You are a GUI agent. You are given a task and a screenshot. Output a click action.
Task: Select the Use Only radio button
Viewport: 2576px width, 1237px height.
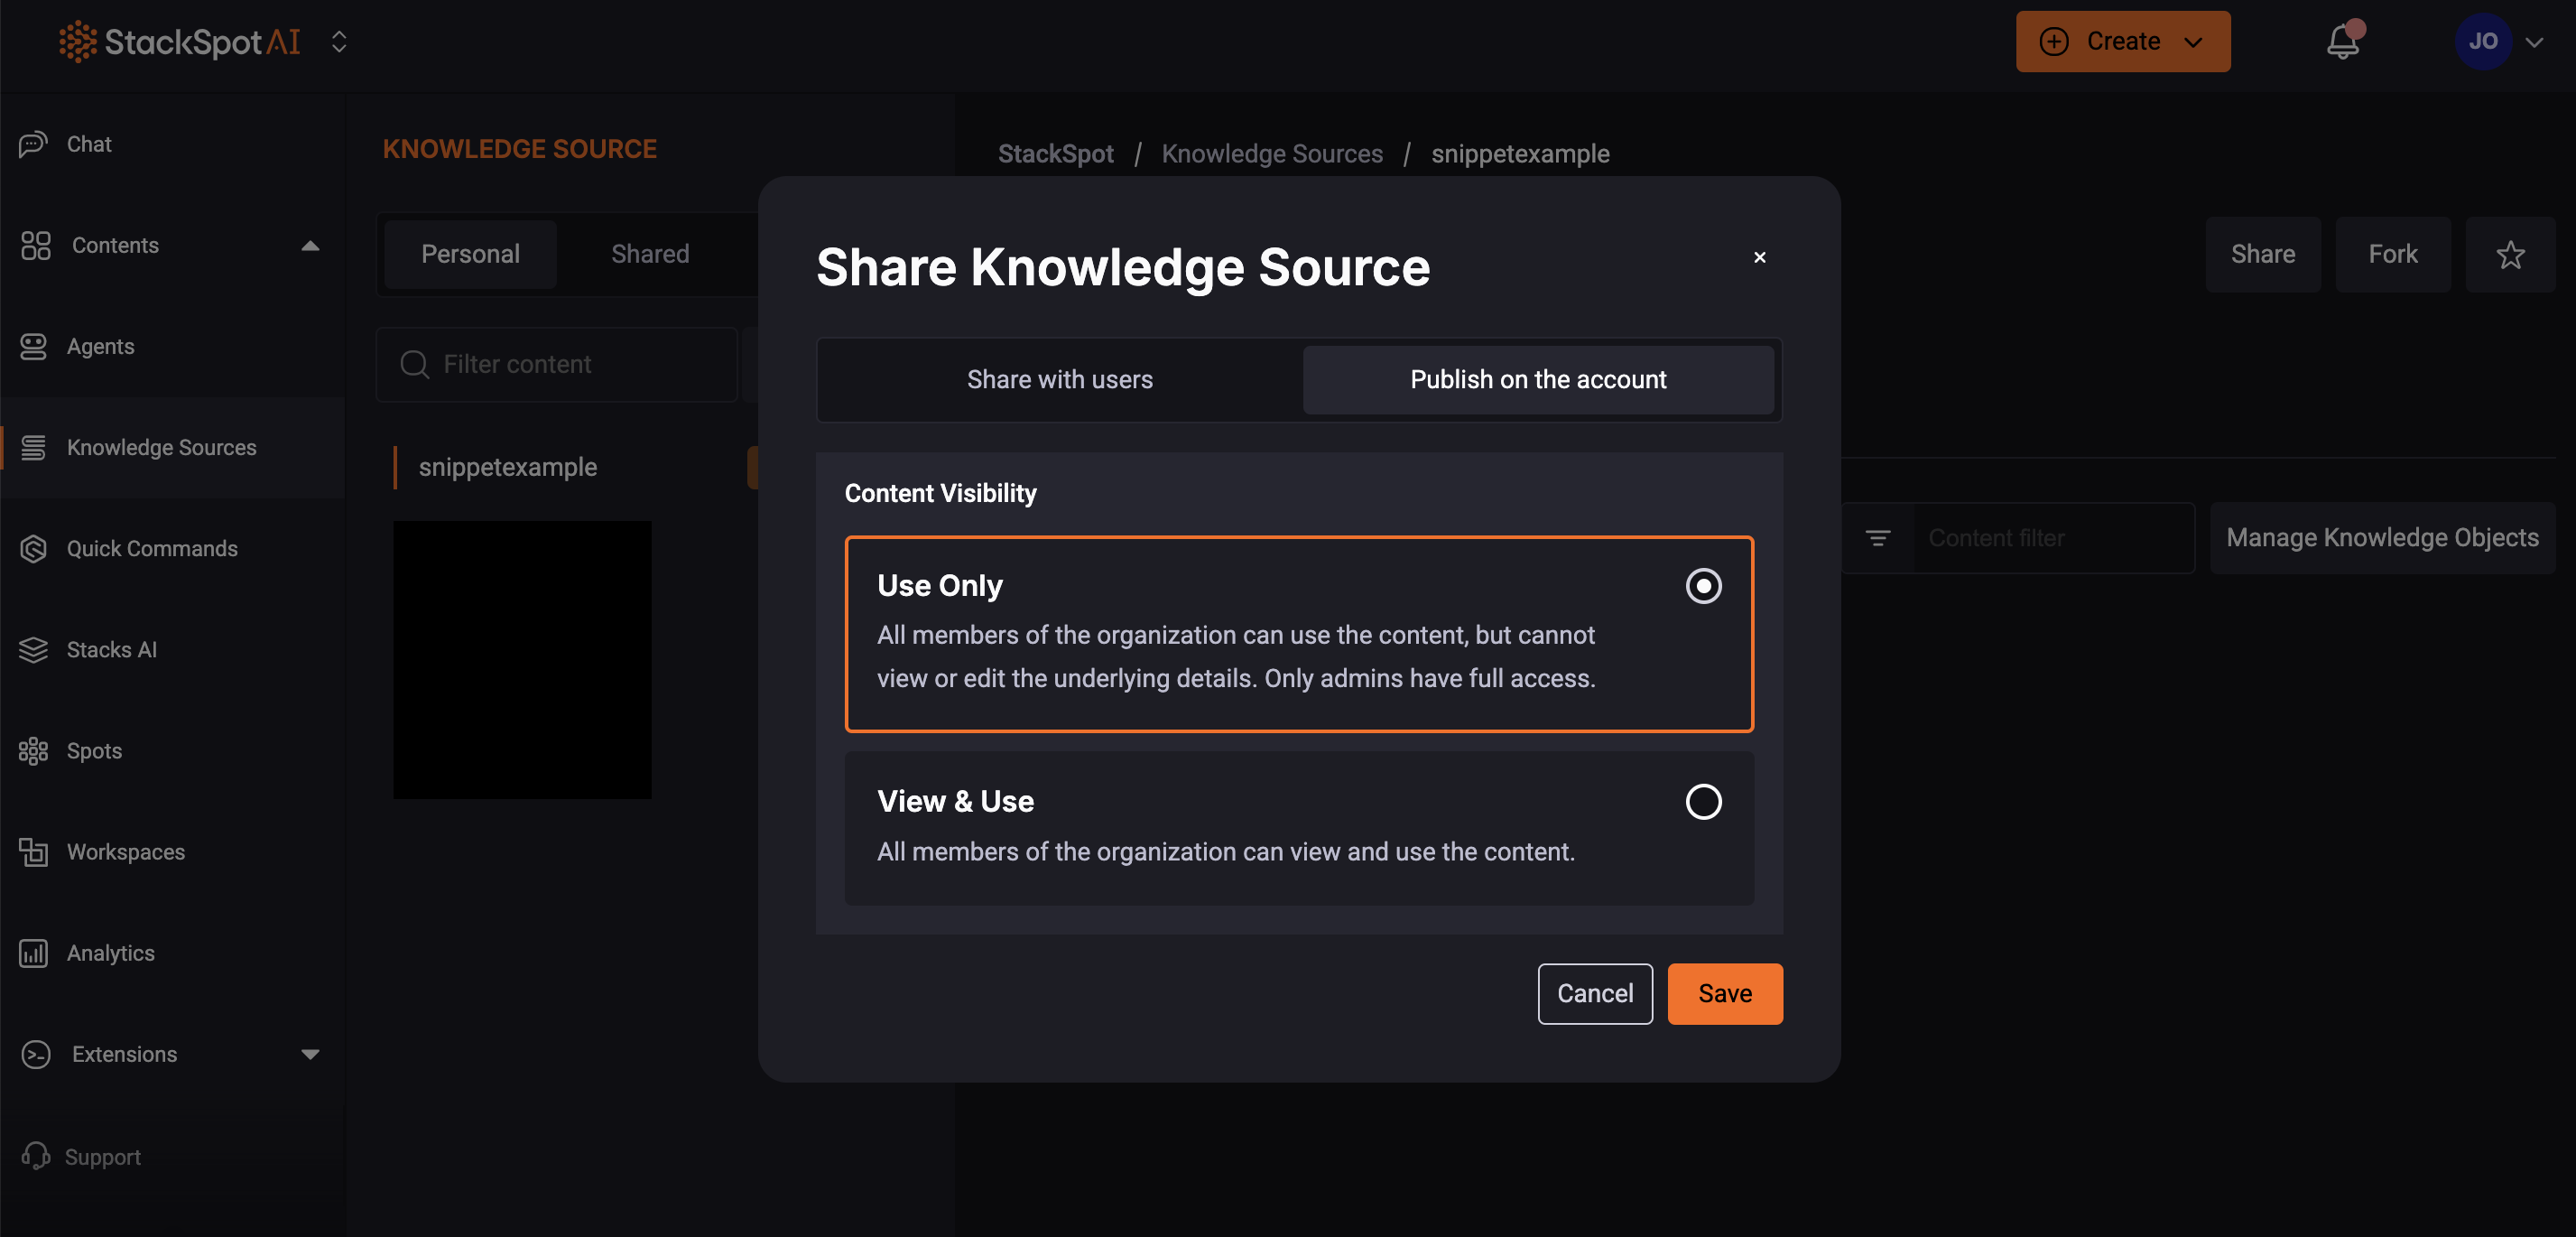1703,587
